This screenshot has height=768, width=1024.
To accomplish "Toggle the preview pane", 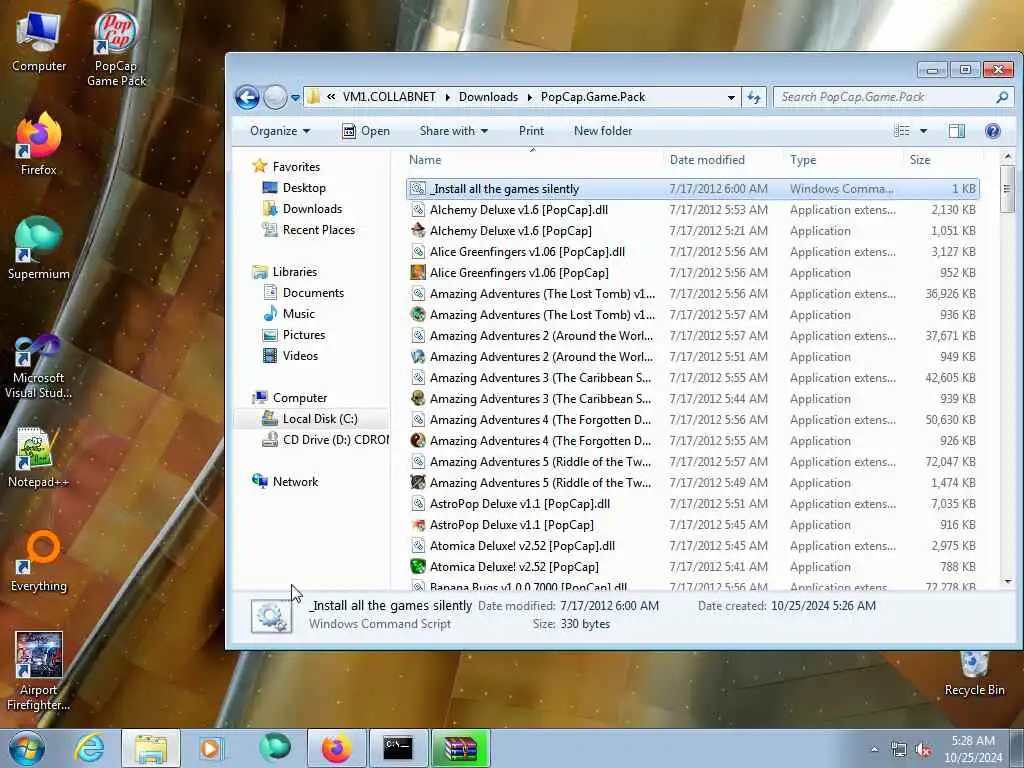I will (957, 131).
